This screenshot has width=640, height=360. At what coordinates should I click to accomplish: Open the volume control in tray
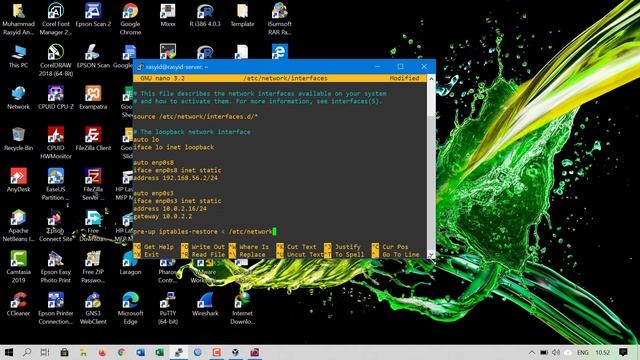(x=556, y=352)
